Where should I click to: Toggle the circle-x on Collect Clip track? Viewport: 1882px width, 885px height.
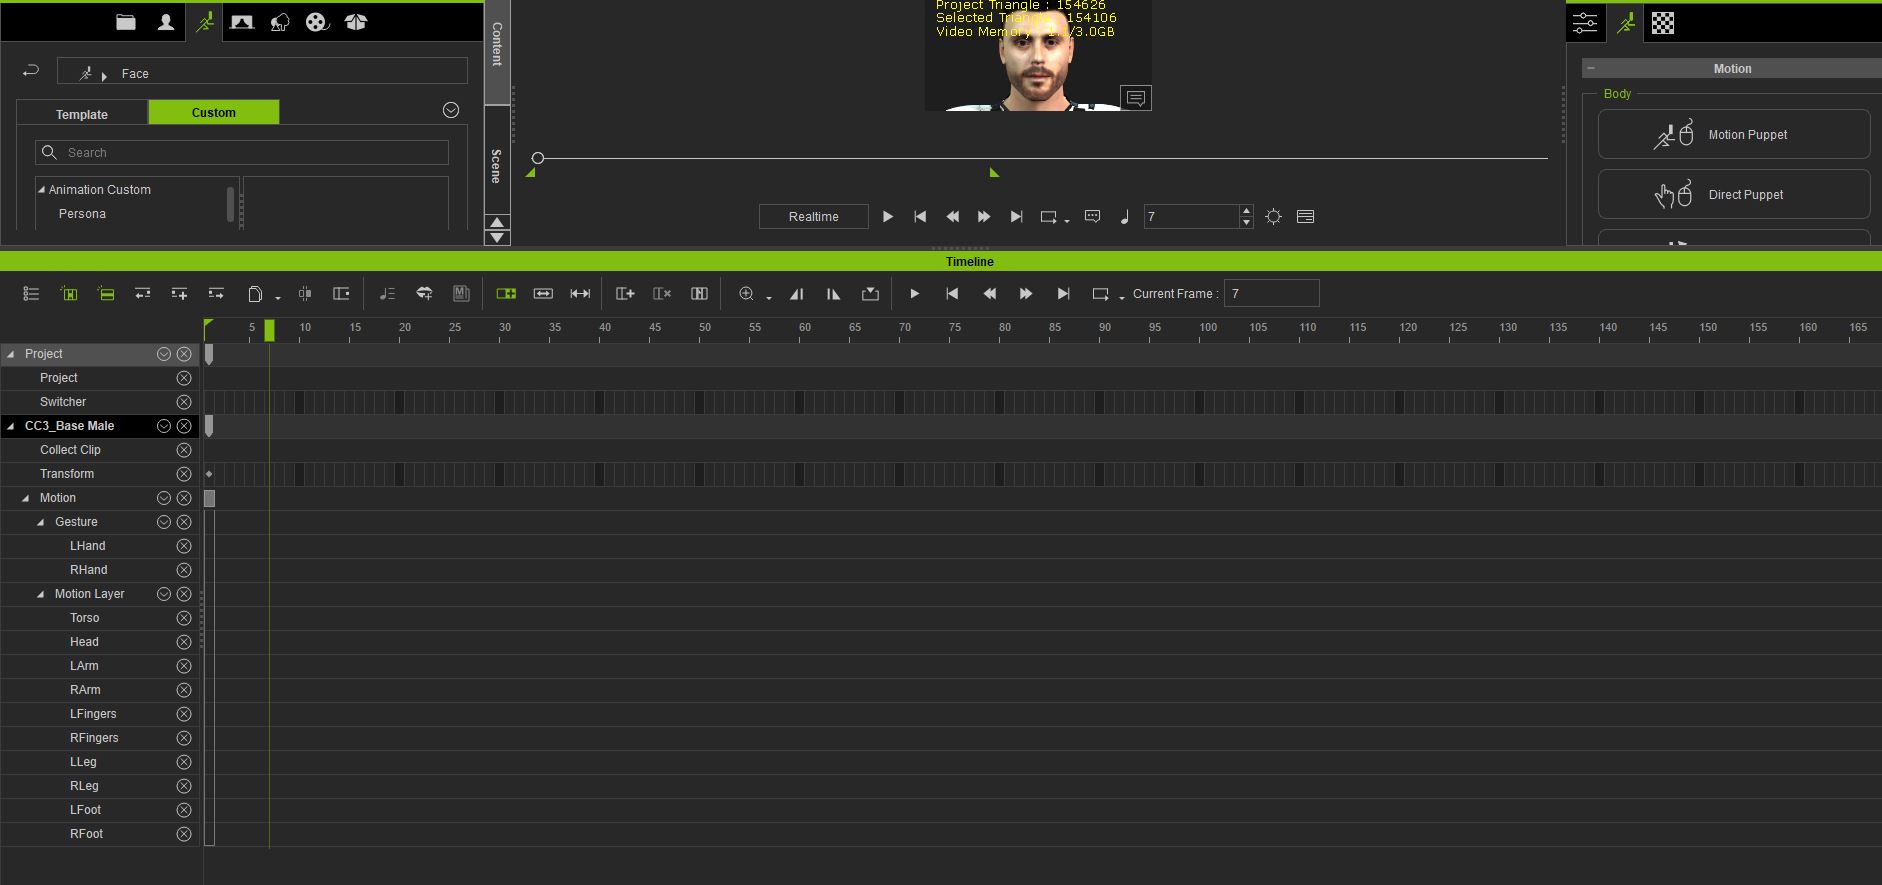(x=184, y=450)
